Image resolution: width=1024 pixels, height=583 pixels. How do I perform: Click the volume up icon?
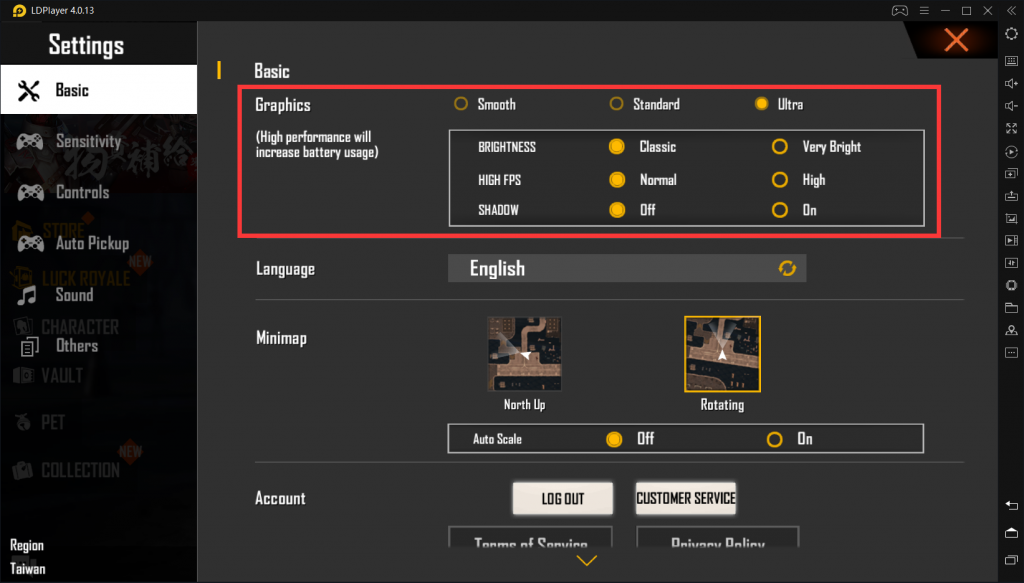(x=1011, y=83)
